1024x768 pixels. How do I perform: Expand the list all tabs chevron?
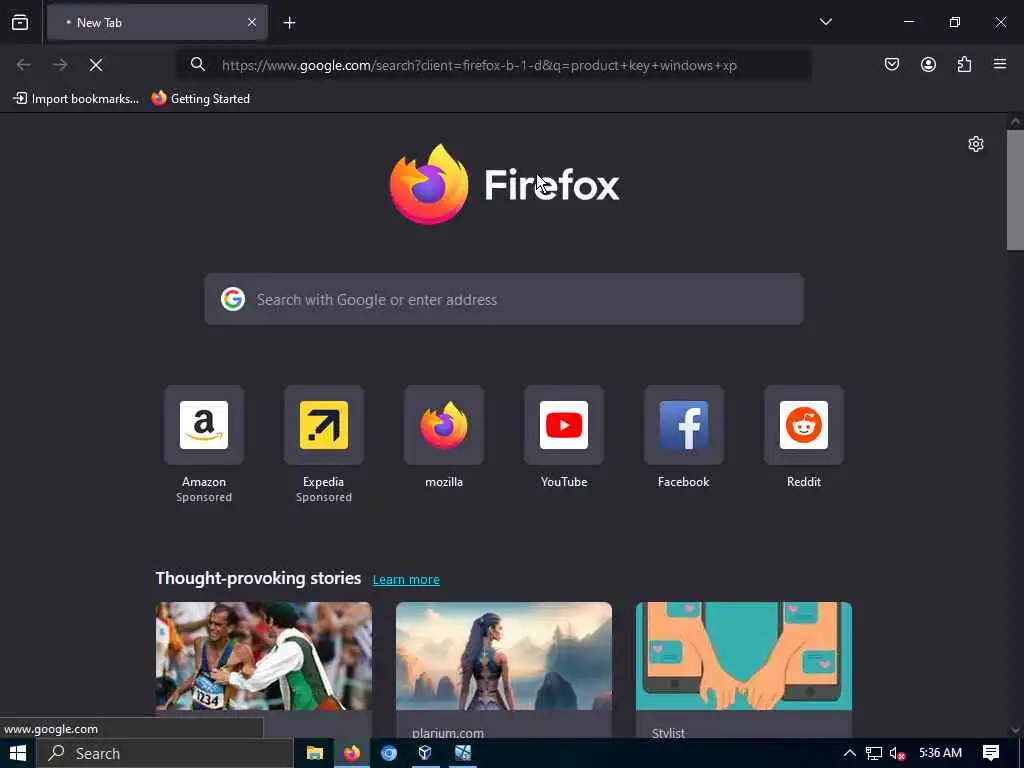pos(825,22)
